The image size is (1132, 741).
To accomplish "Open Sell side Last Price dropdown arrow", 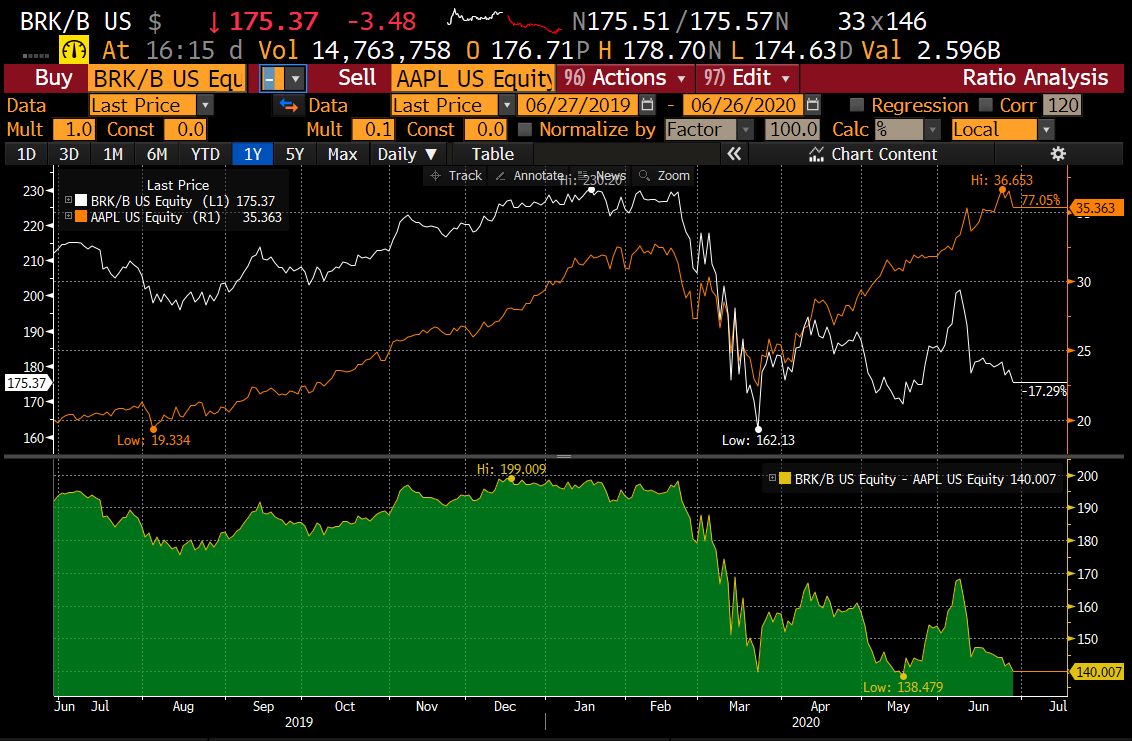I will click(506, 105).
